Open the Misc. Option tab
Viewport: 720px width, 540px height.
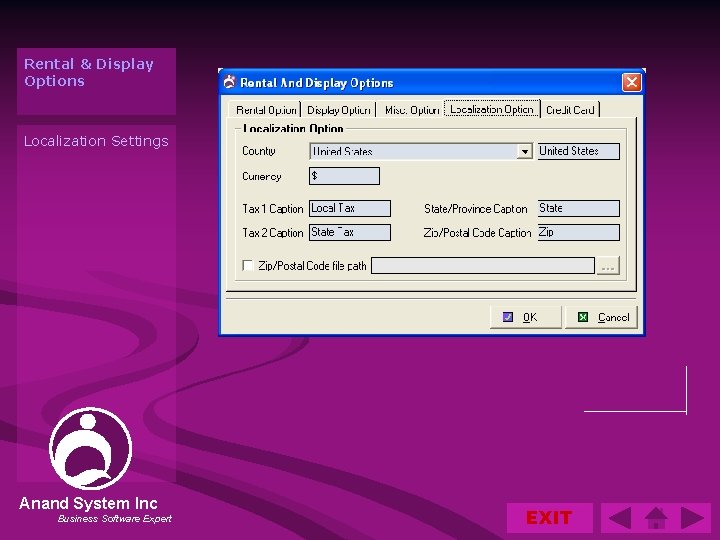pyautogui.click(x=411, y=110)
